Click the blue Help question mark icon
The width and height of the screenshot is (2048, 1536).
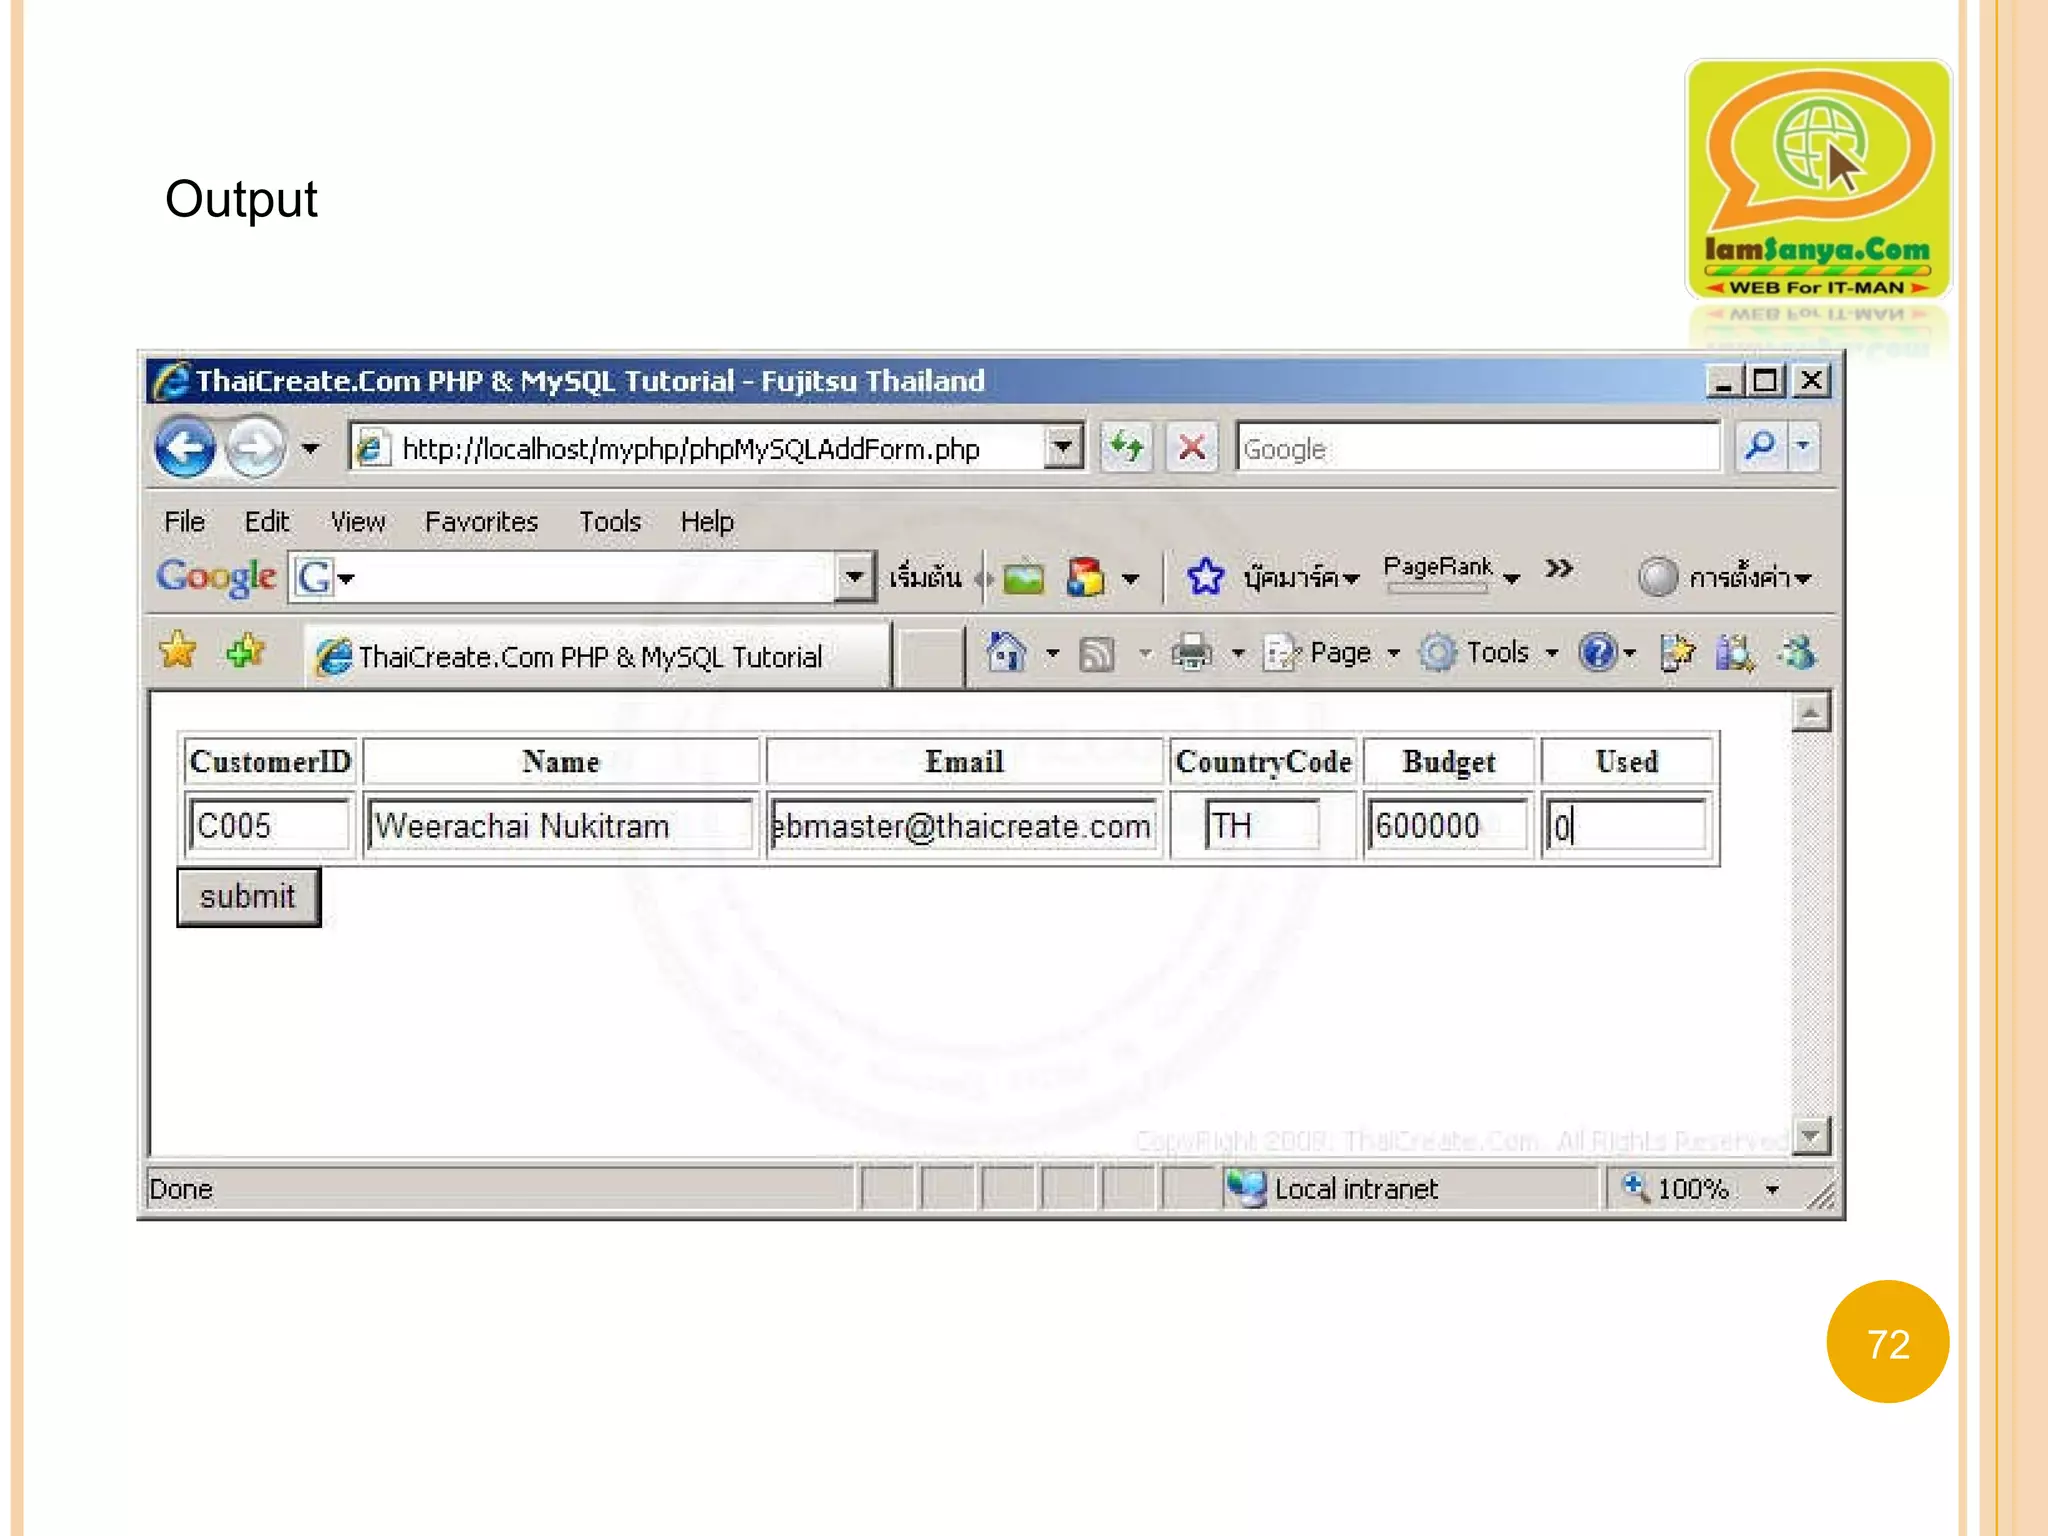click(1597, 654)
